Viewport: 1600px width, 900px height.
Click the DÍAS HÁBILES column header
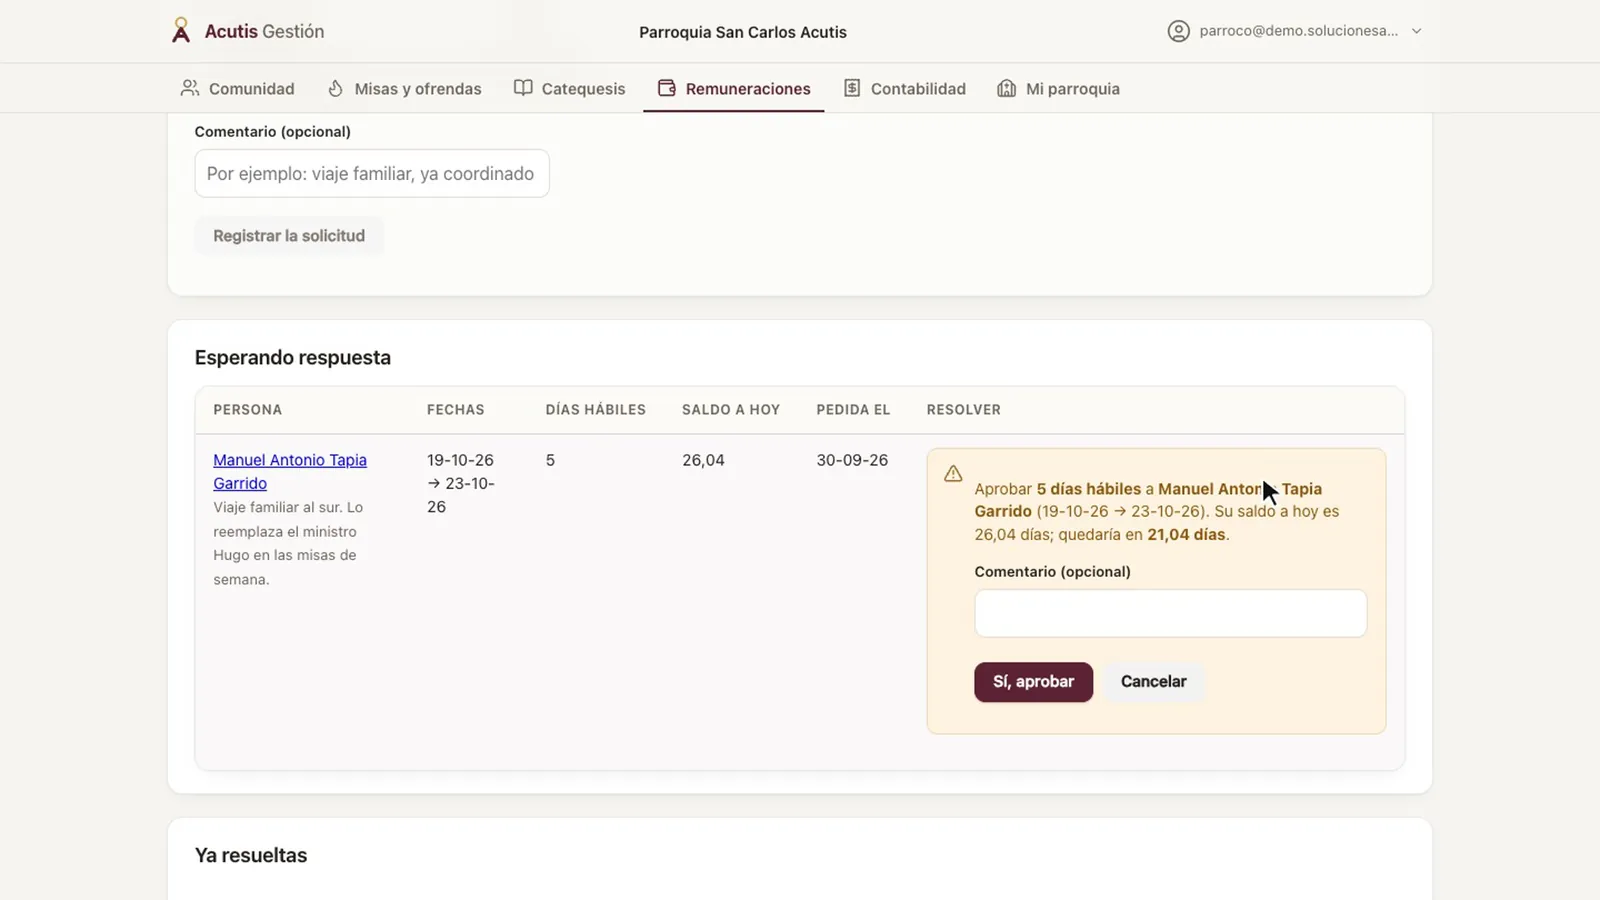tap(595, 410)
